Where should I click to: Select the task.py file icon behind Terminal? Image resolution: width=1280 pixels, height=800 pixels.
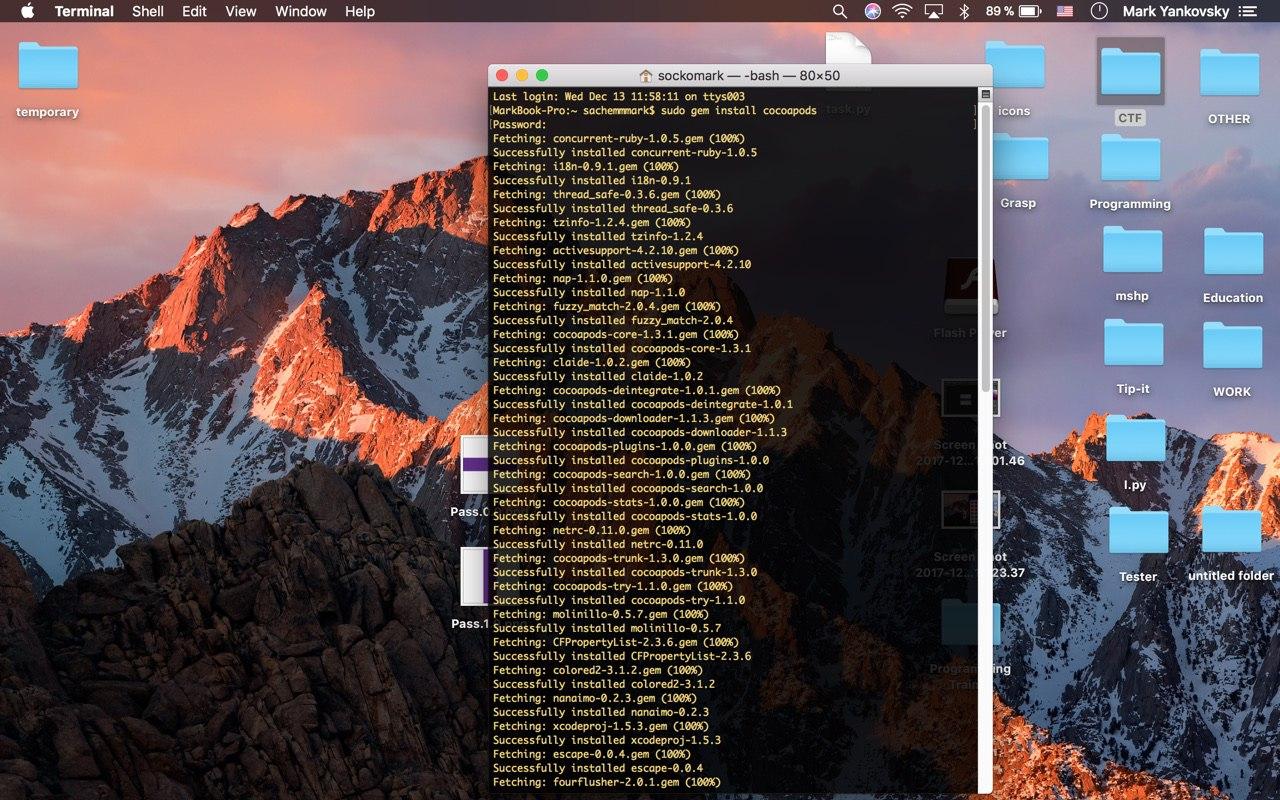[x=848, y=48]
